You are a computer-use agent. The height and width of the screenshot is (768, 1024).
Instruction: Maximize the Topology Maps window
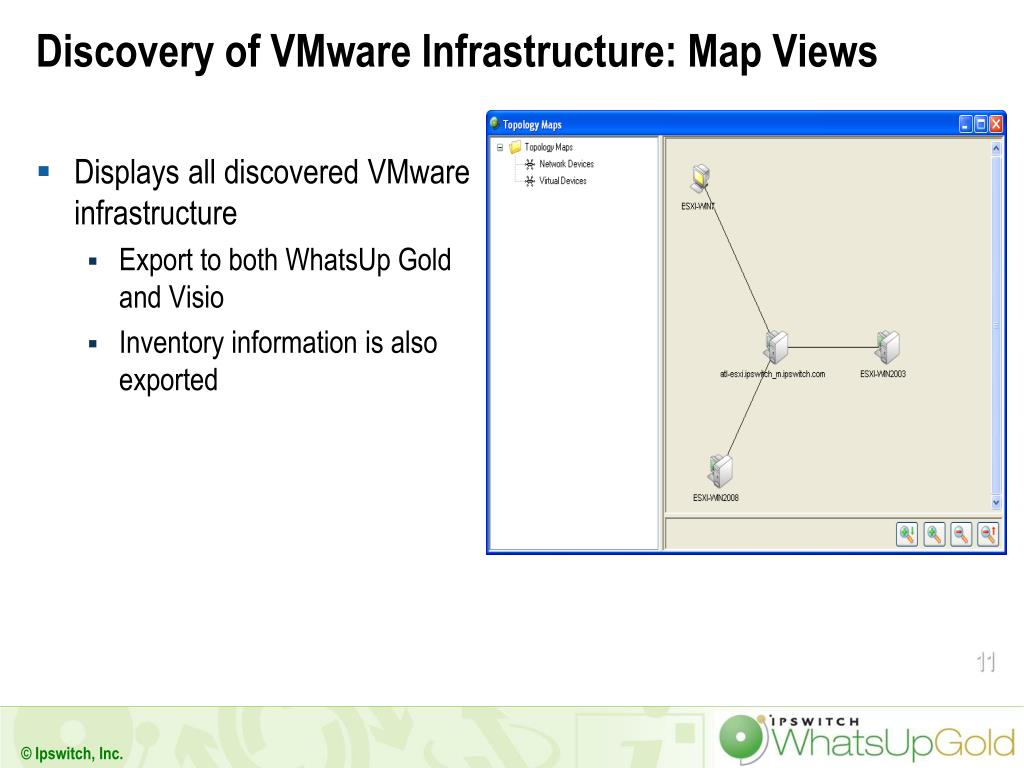[981, 124]
